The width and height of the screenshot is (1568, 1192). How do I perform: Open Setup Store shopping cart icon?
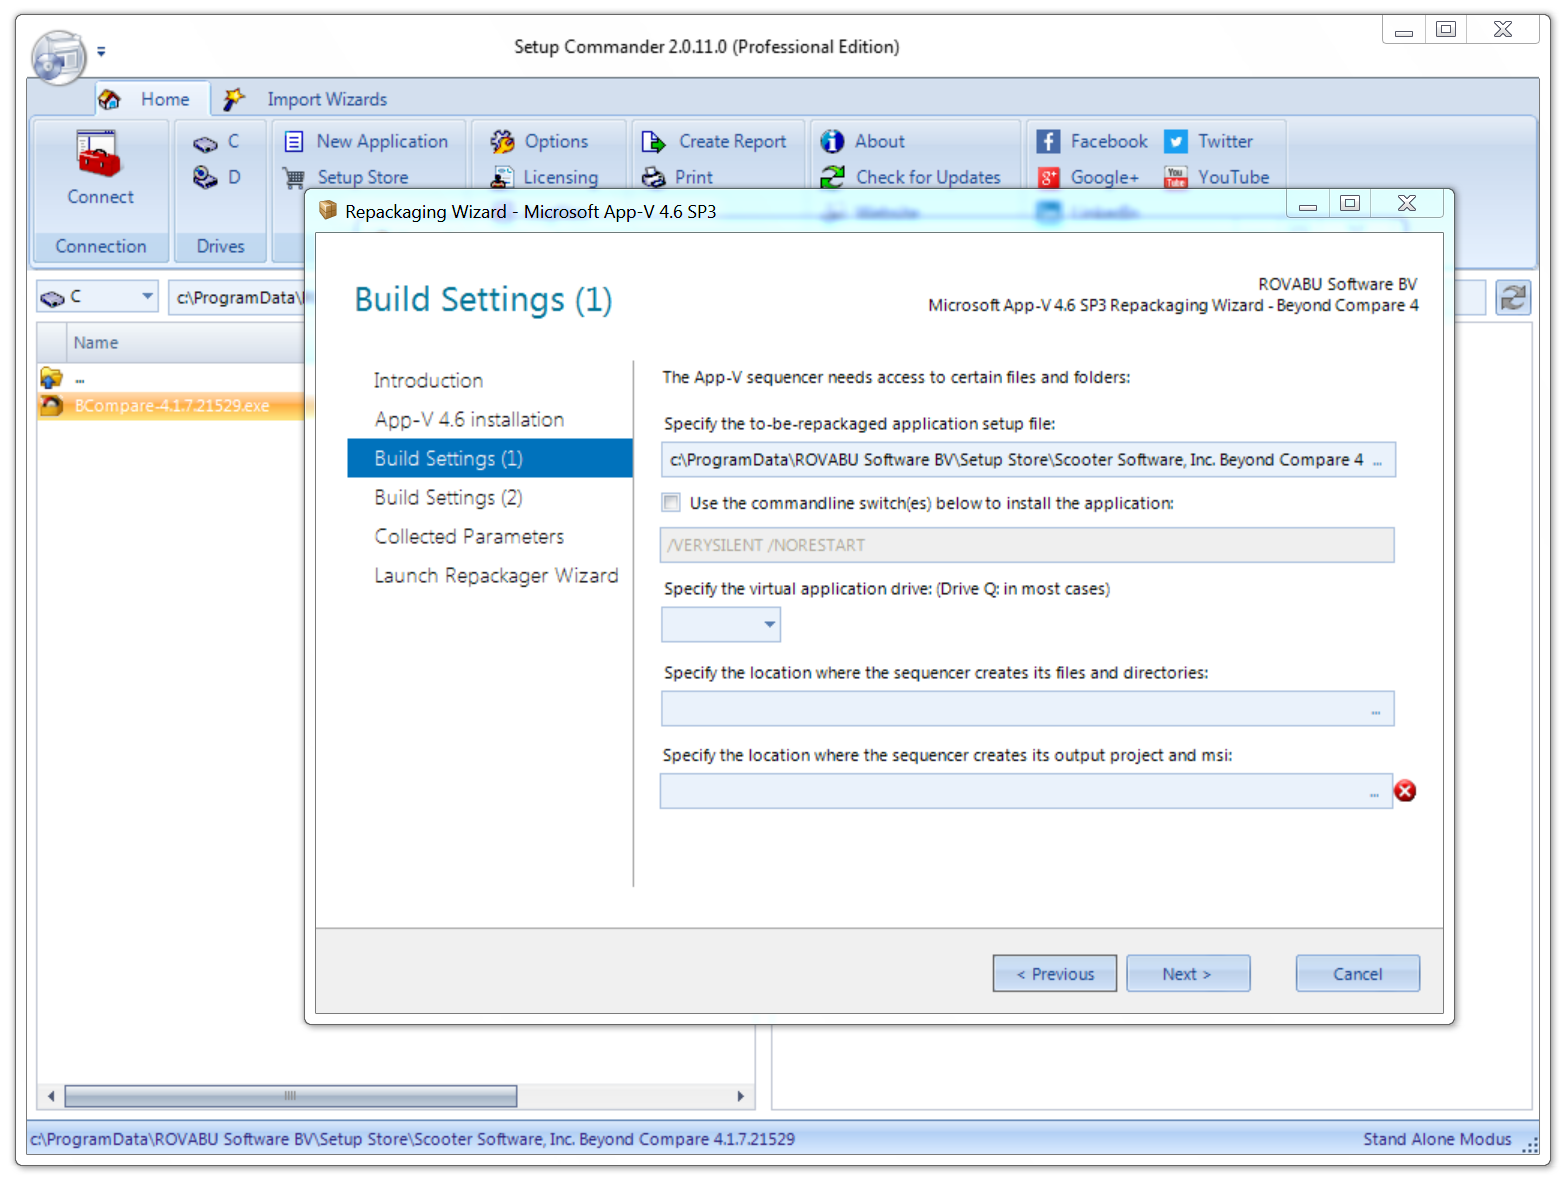(x=294, y=178)
